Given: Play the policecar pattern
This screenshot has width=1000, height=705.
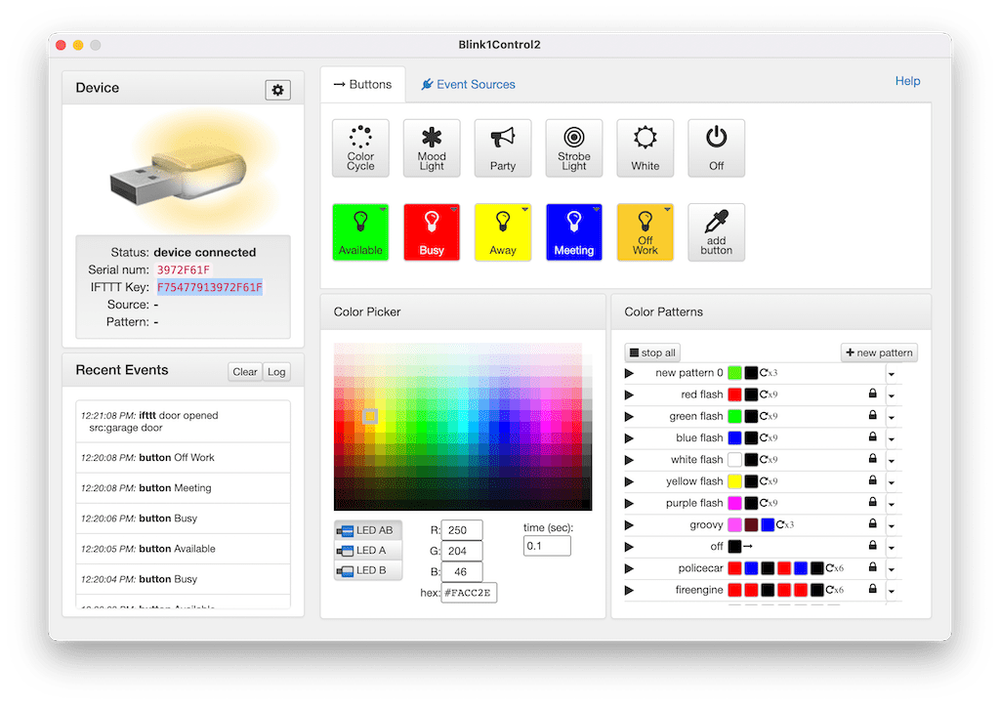Looking at the screenshot, I should [629, 568].
